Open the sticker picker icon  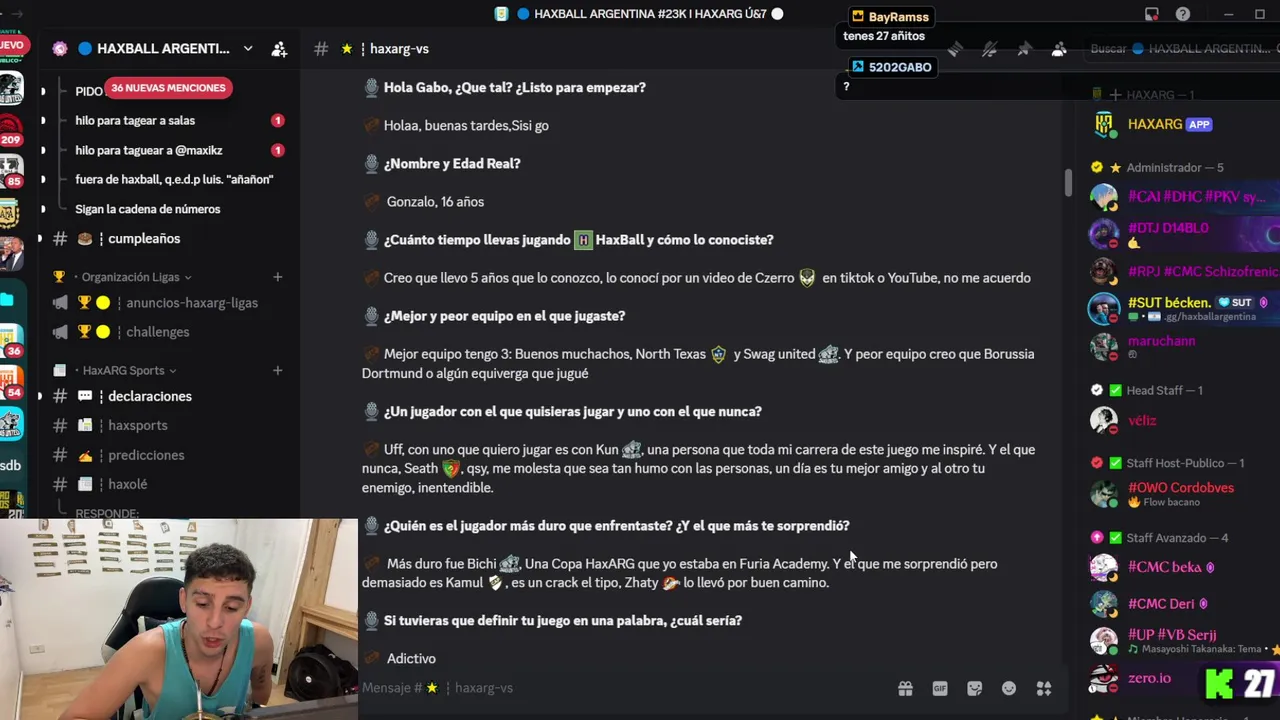click(x=975, y=688)
